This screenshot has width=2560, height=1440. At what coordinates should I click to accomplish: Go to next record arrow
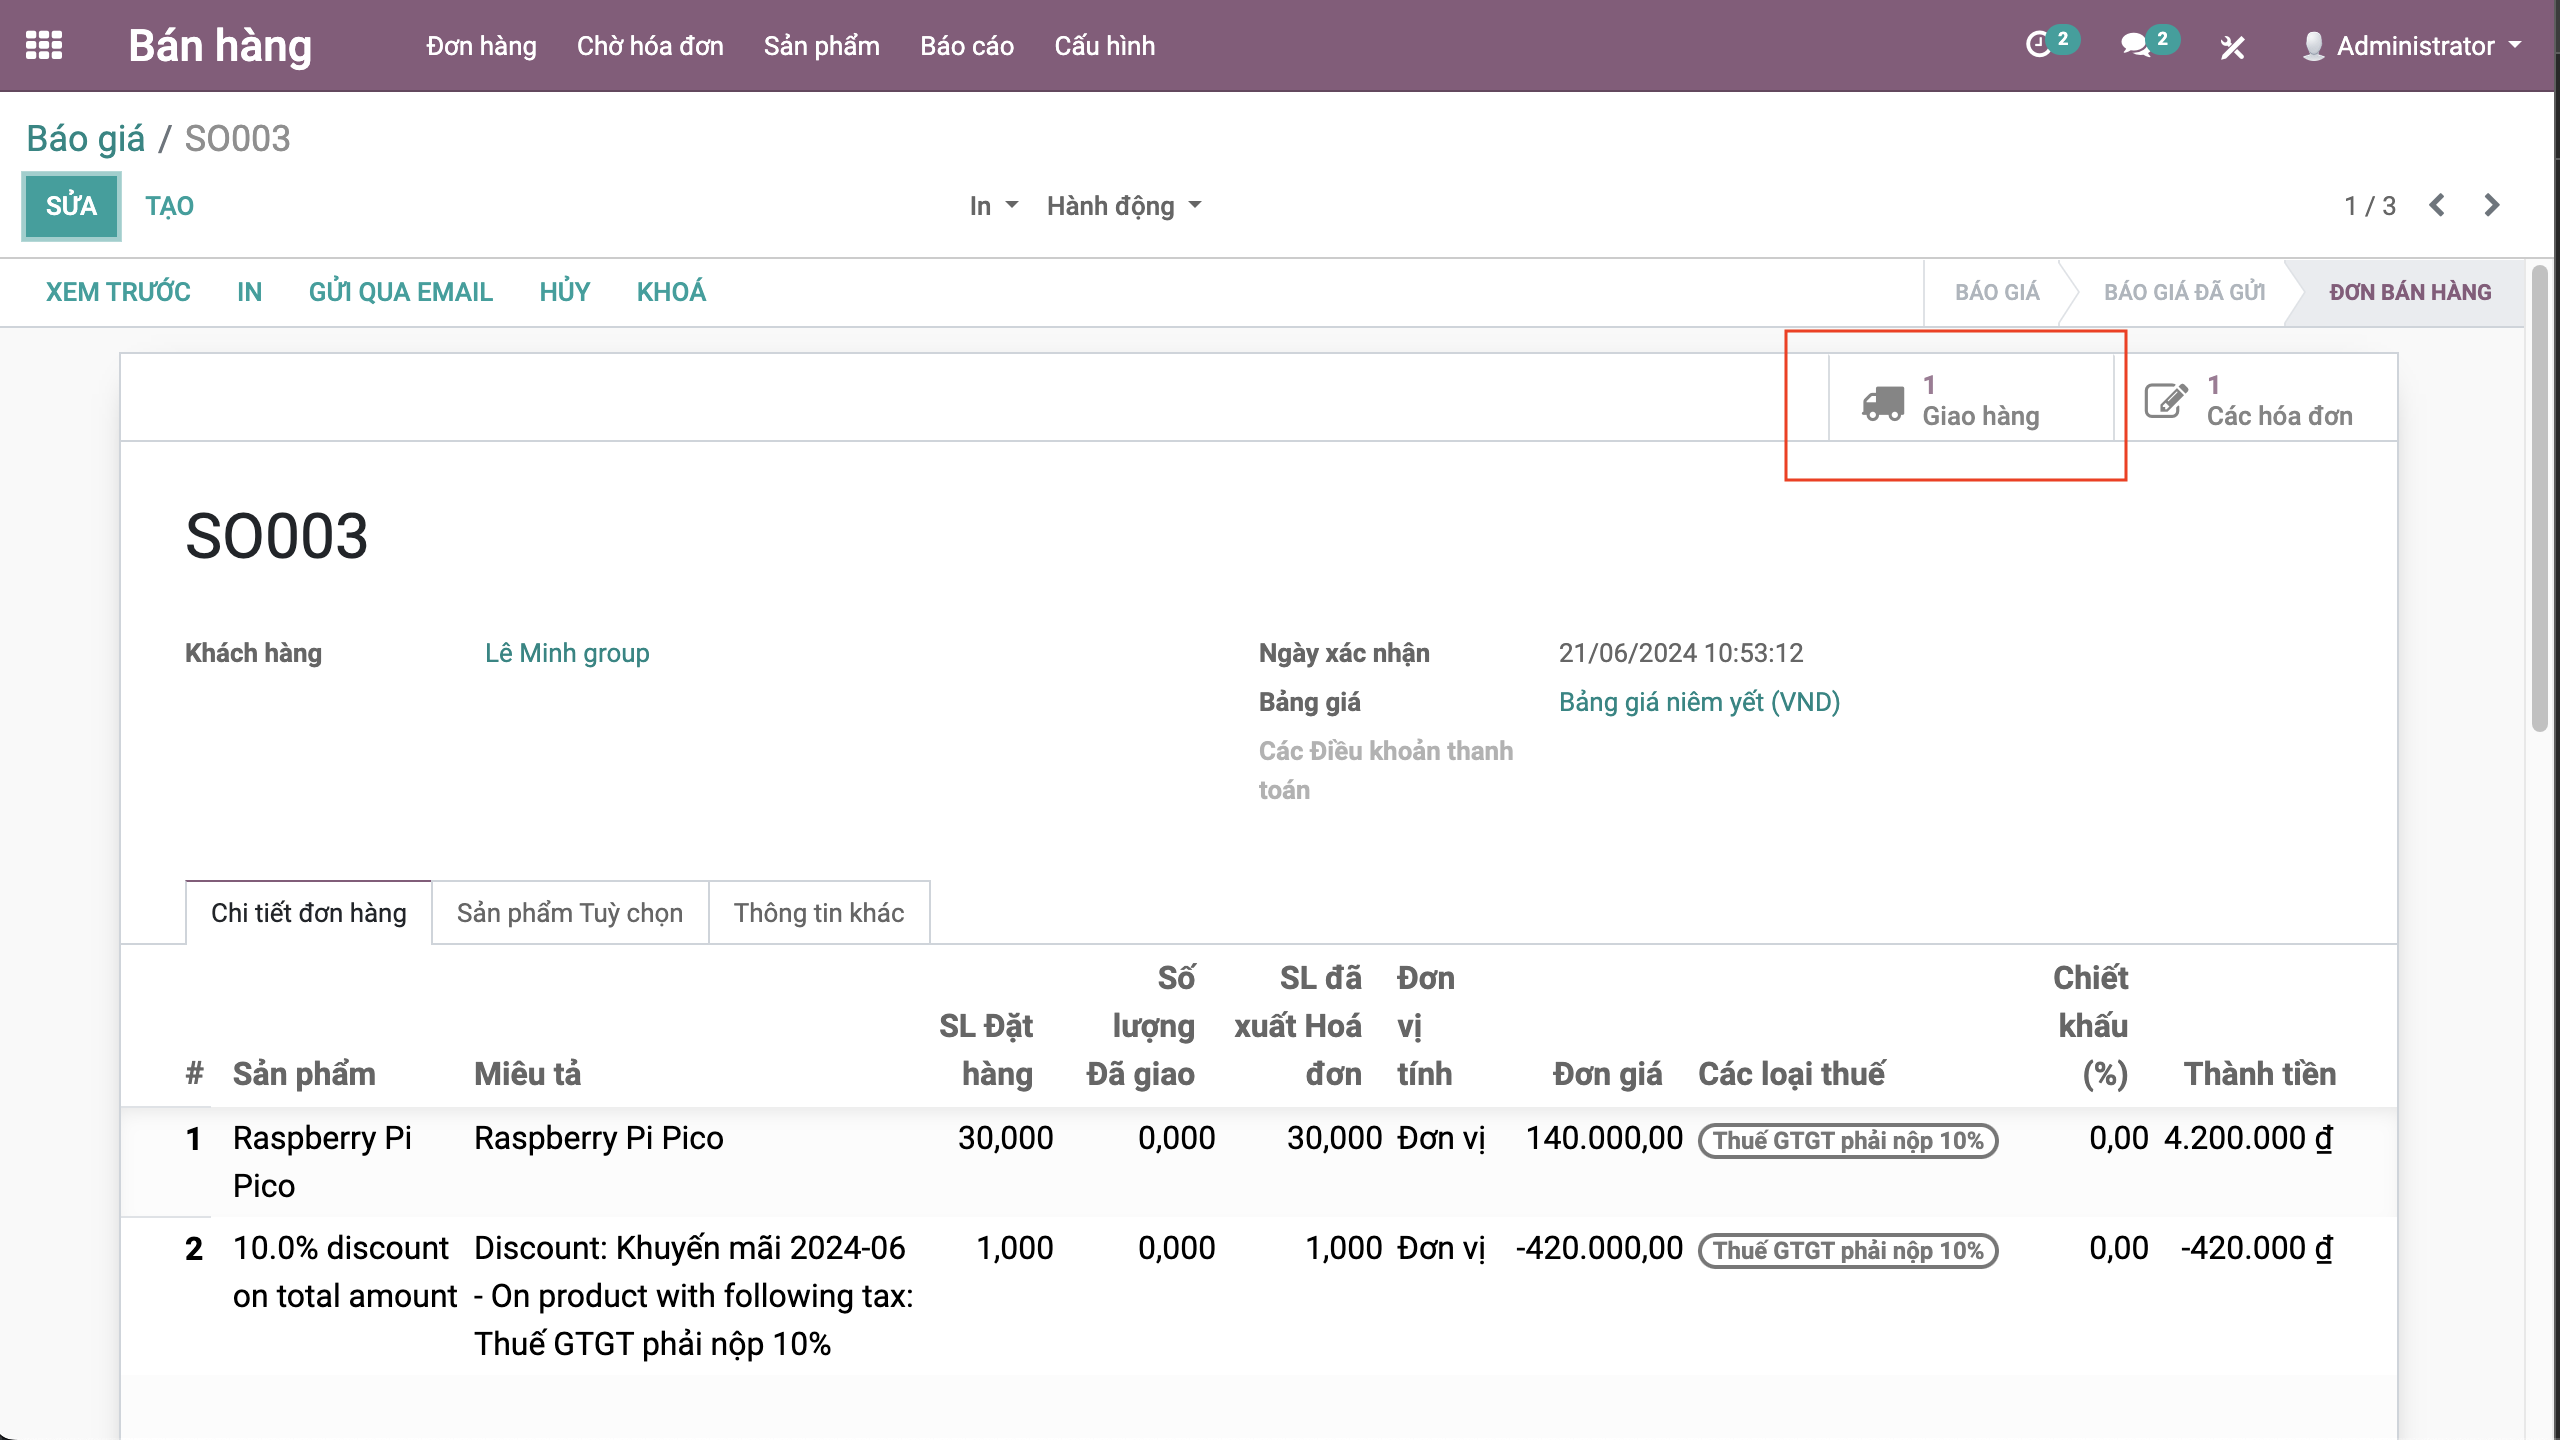(2491, 205)
